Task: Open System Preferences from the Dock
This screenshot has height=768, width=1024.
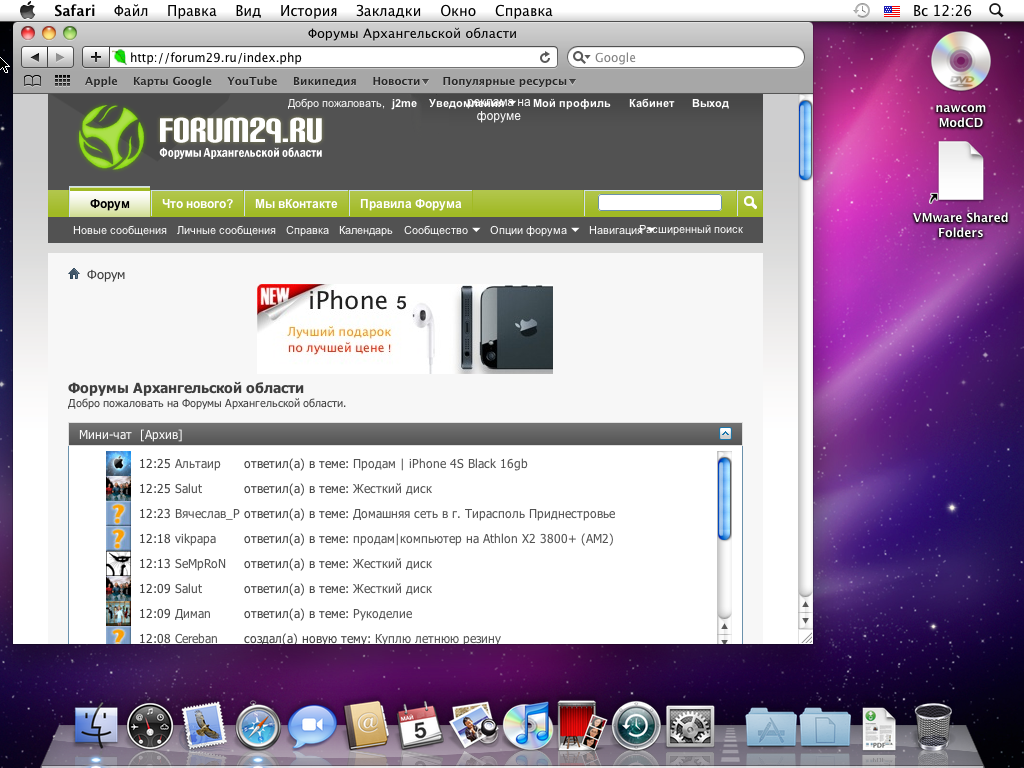Action: point(690,726)
